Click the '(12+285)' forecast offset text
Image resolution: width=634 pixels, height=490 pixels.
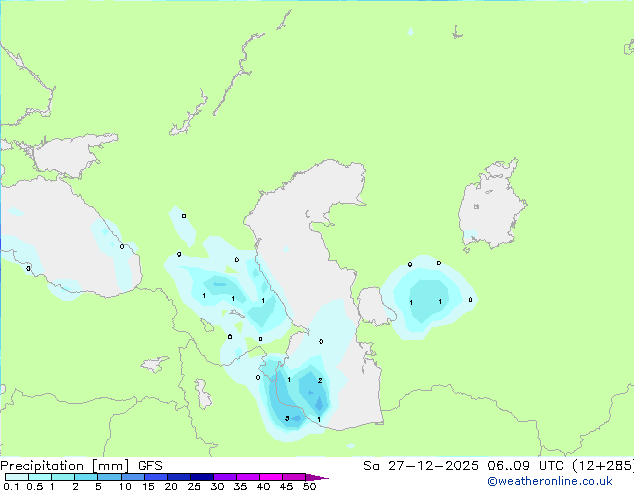pos(603,466)
